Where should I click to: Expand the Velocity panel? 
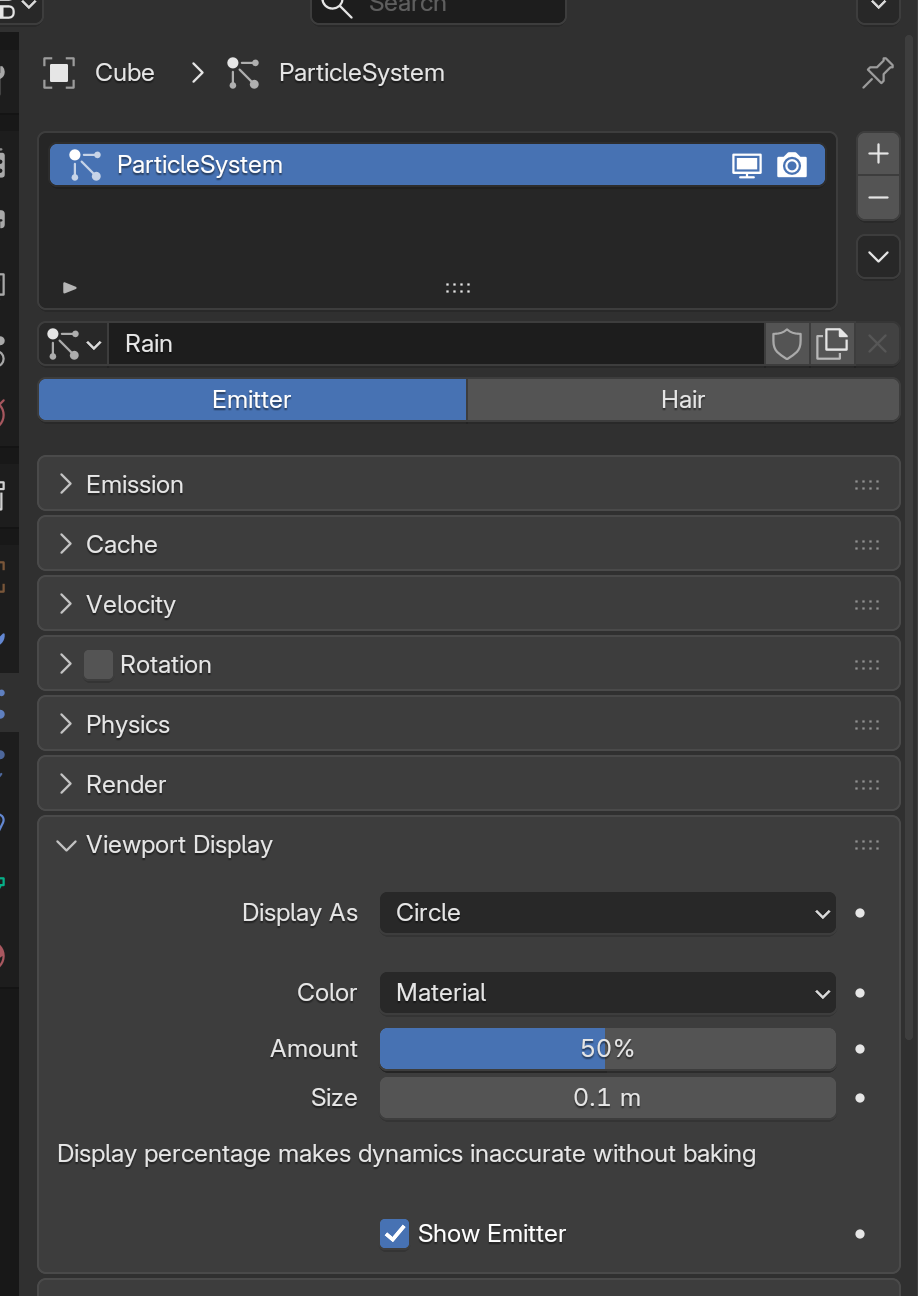point(66,605)
